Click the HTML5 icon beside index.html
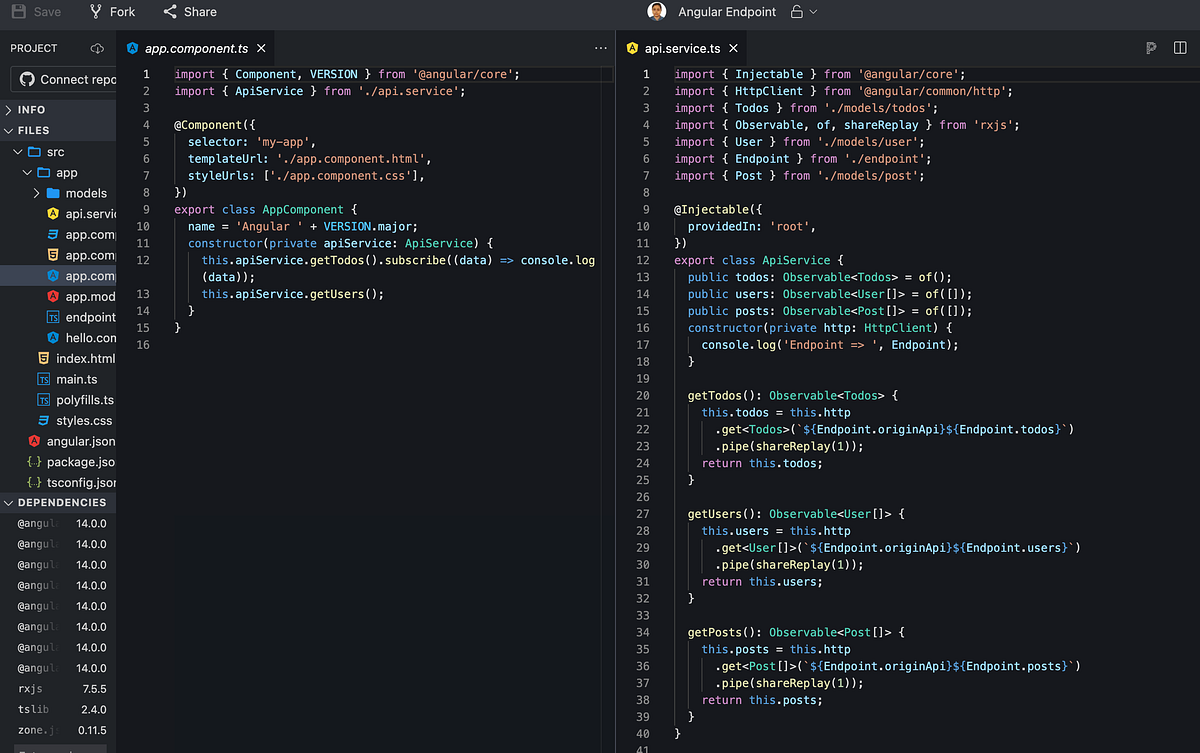1200x753 pixels. (x=43, y=358)
